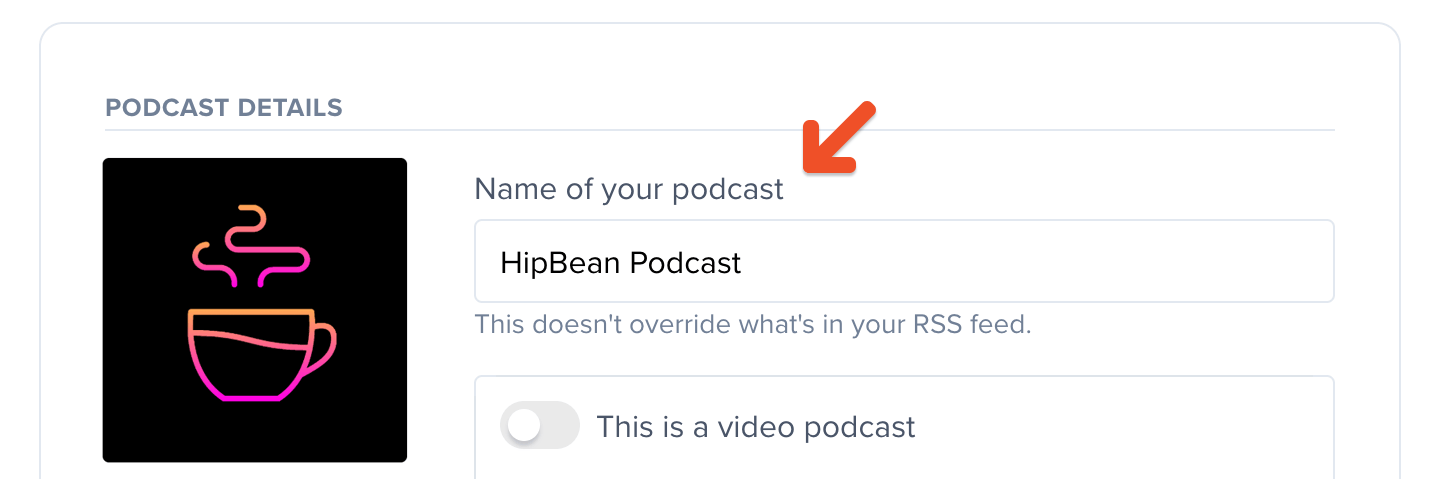Enable the video podcast toggle
The image size is (1440, 479).
[x=540, y=426]
